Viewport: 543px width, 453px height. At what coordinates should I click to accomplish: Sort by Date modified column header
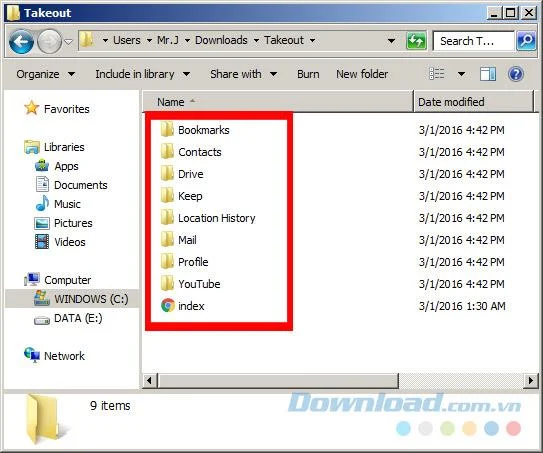pyautogui.click(x=474, y=102)
